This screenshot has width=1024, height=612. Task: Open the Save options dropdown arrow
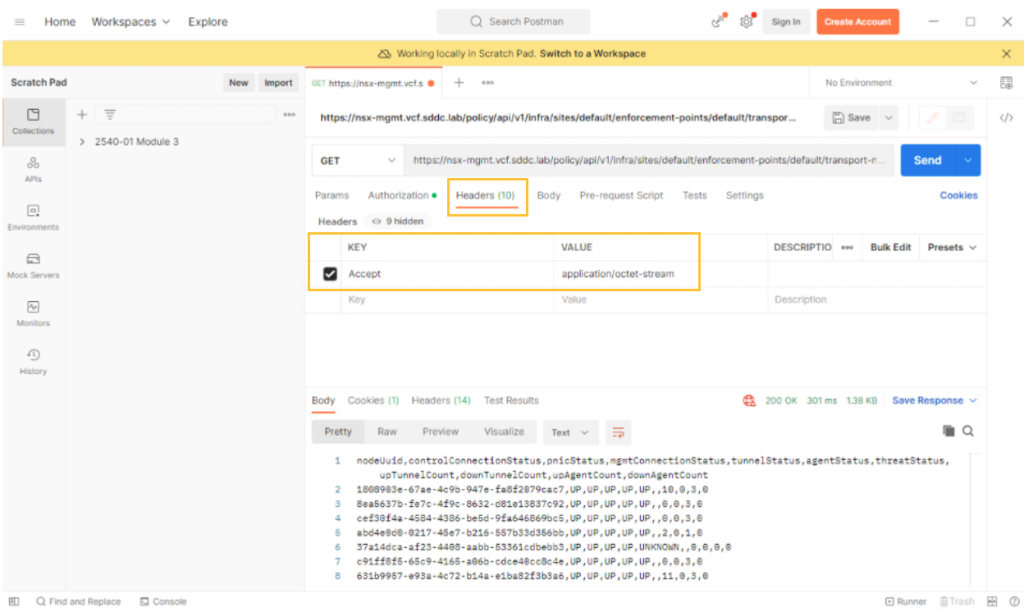pyautogui.click(x=889, y=118)
